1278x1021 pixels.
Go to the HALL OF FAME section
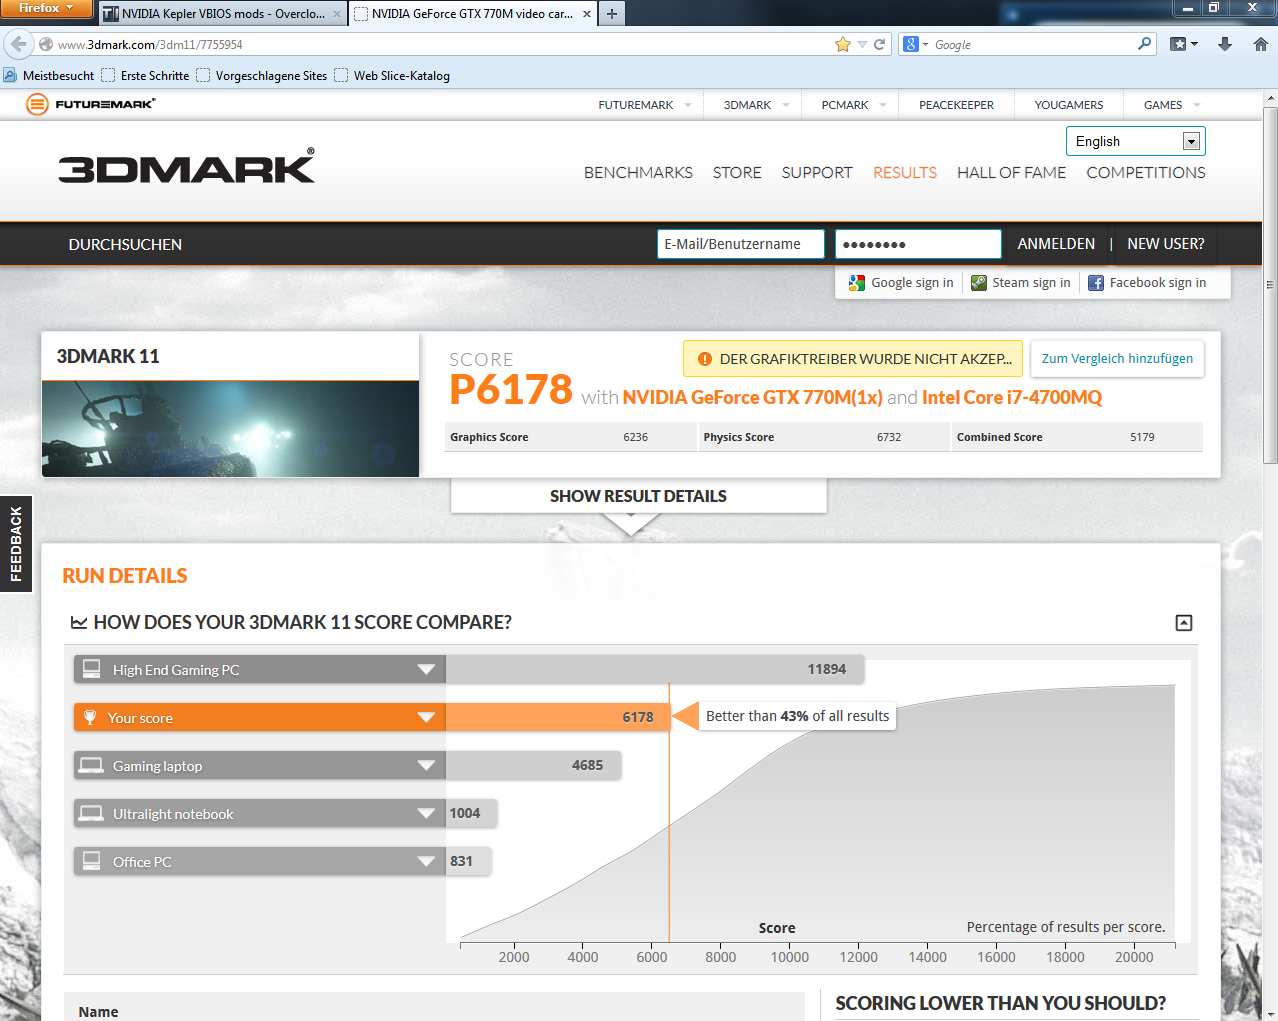pyautogui.click(x=1011, y=172)
